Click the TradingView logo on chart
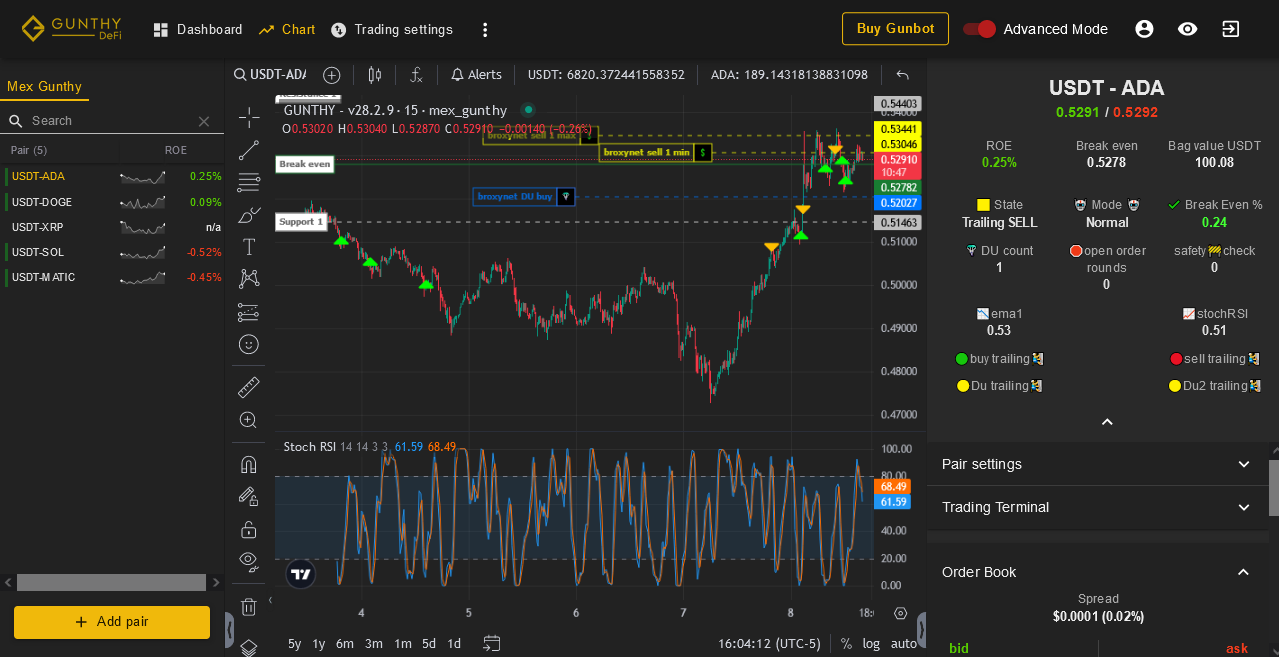Image resolution: width=1279 pixels, height=657 pixels. pyautogui.click(x=301, y=574)
